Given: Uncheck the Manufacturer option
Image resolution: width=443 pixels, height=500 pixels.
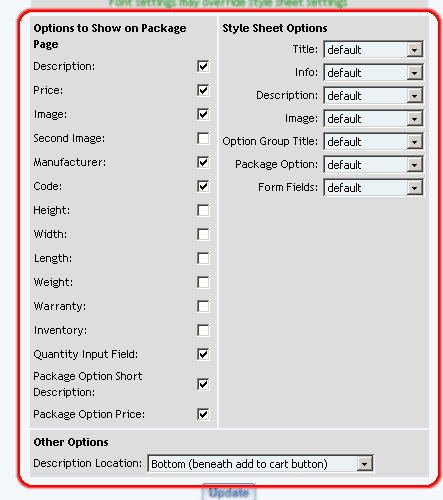Looking at the screenshot, I should pos(203,162).
